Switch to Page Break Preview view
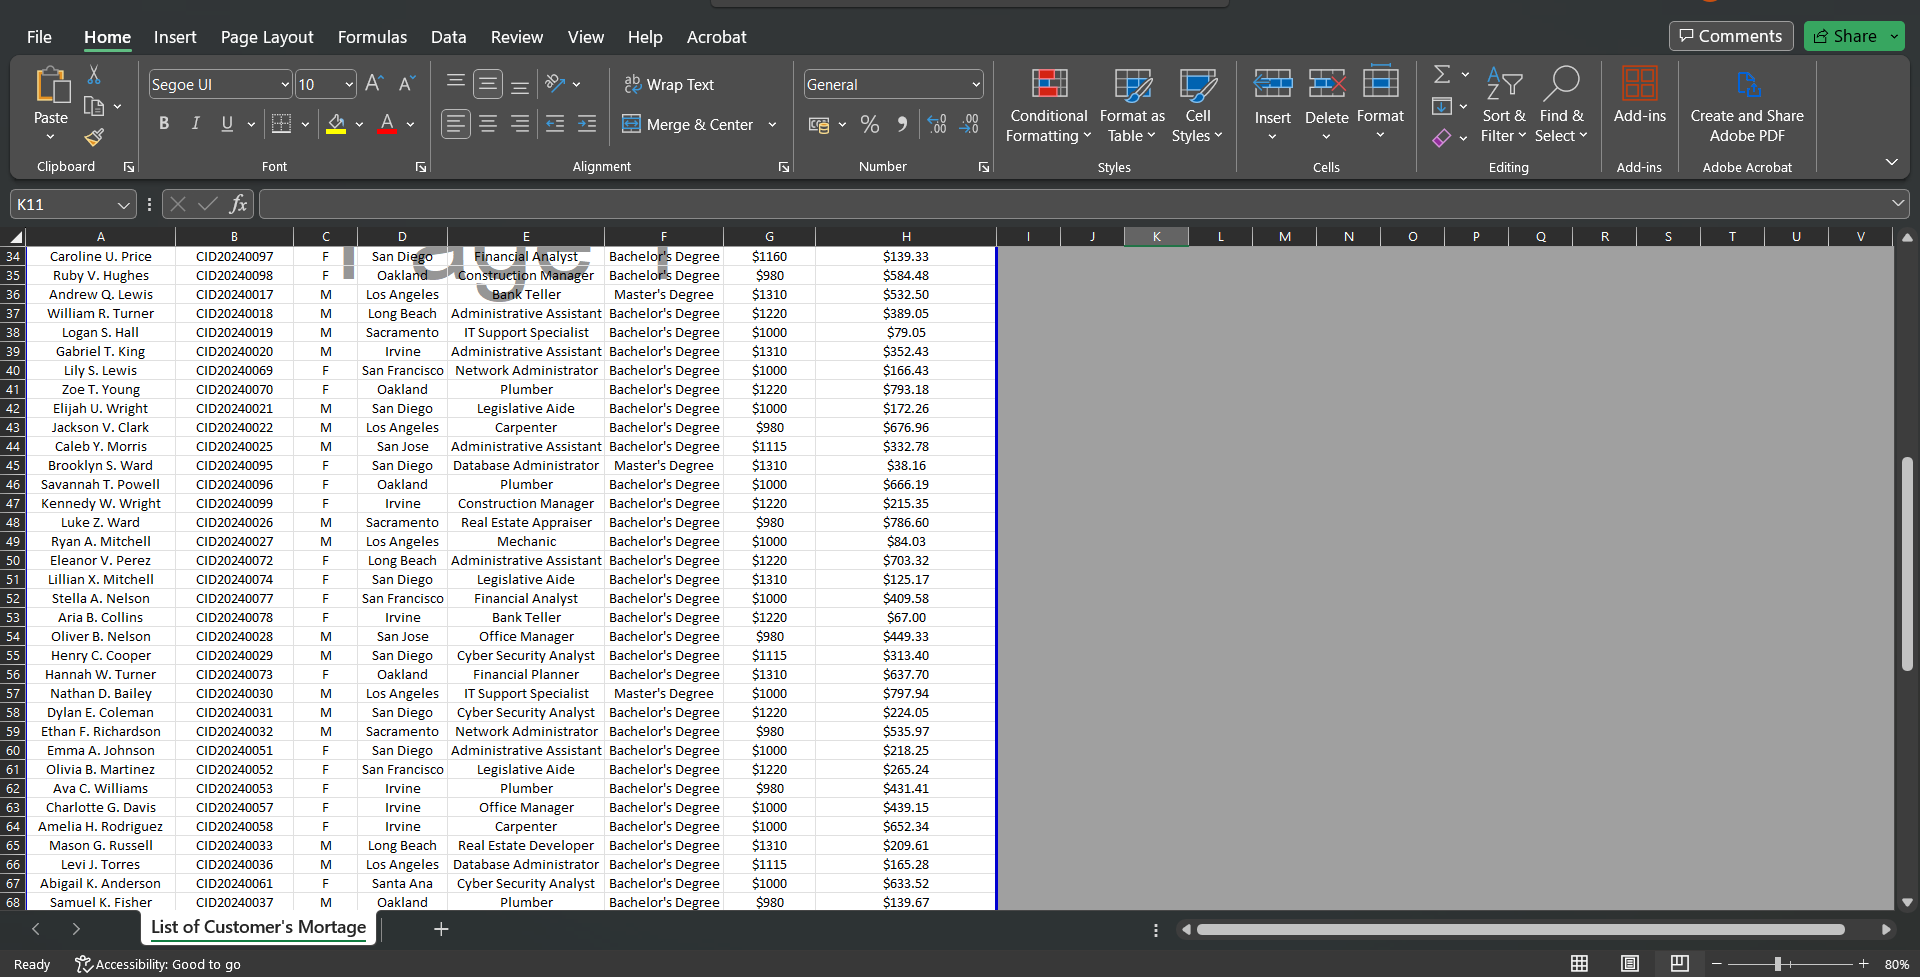The height and width of the screenshot is (977, 1920). pyautogui.click(x=1680, y=963)
